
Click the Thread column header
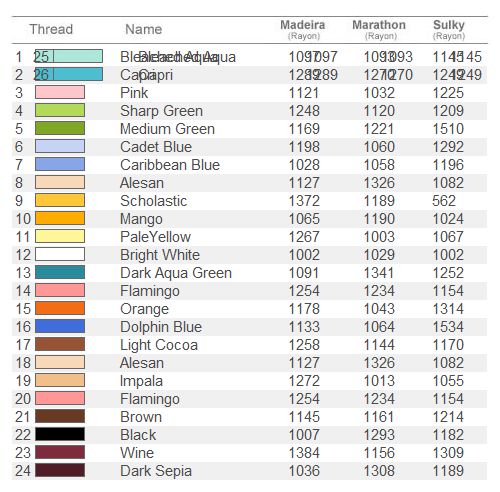pyautogui.click(x=51, y=29)
